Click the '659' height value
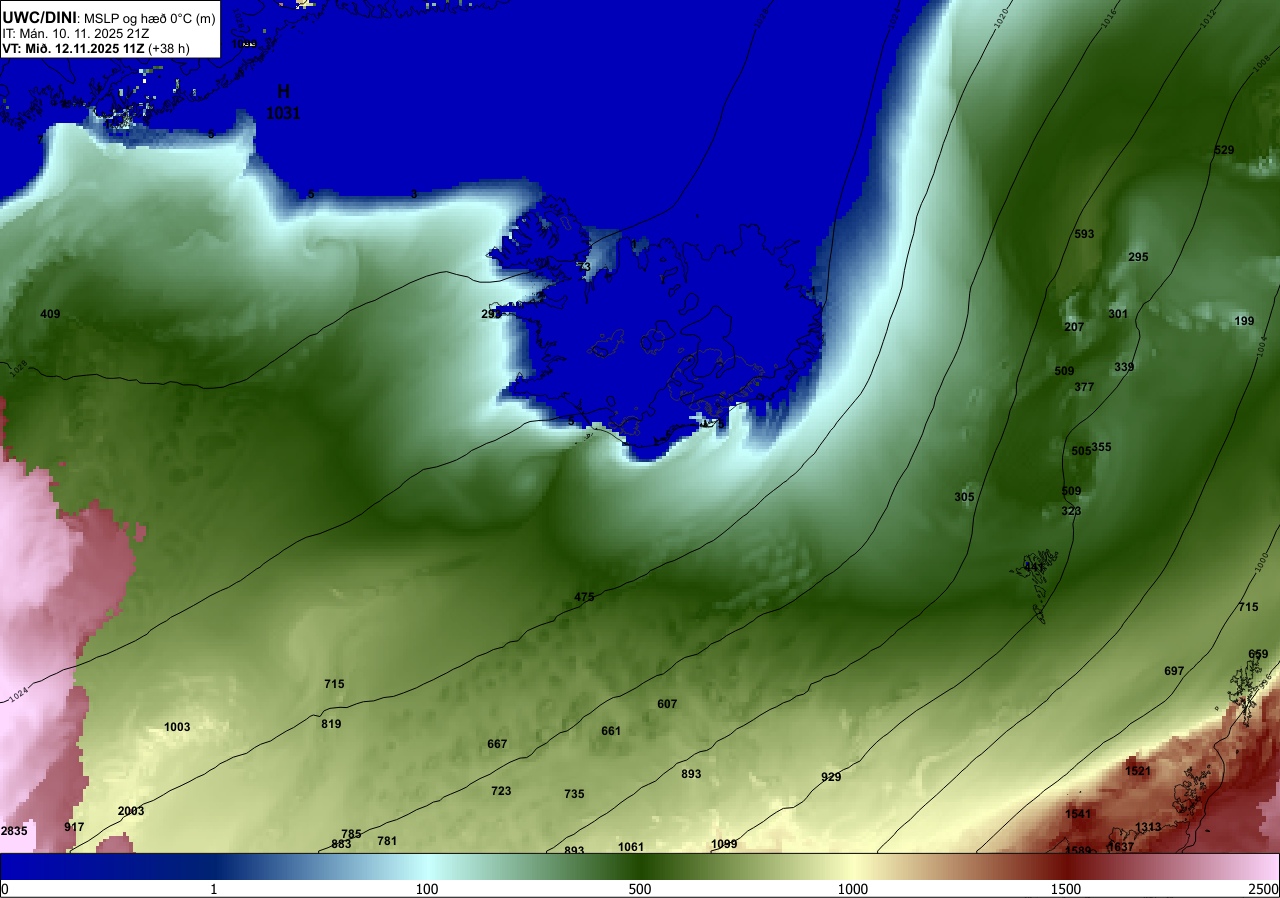 1258,654
